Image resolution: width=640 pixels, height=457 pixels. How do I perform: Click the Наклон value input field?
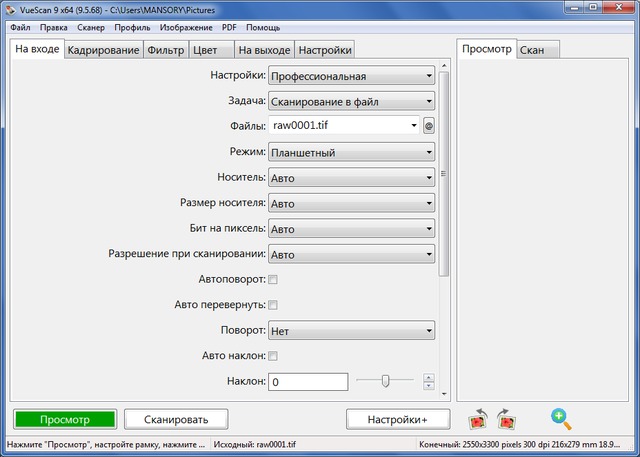308,382
